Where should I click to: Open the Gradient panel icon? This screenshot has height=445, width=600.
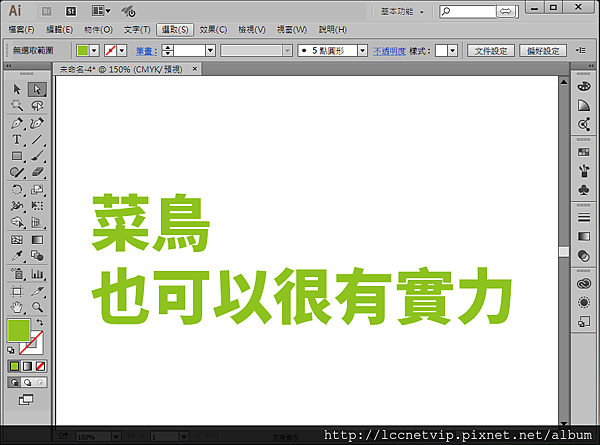click(584, 236)
